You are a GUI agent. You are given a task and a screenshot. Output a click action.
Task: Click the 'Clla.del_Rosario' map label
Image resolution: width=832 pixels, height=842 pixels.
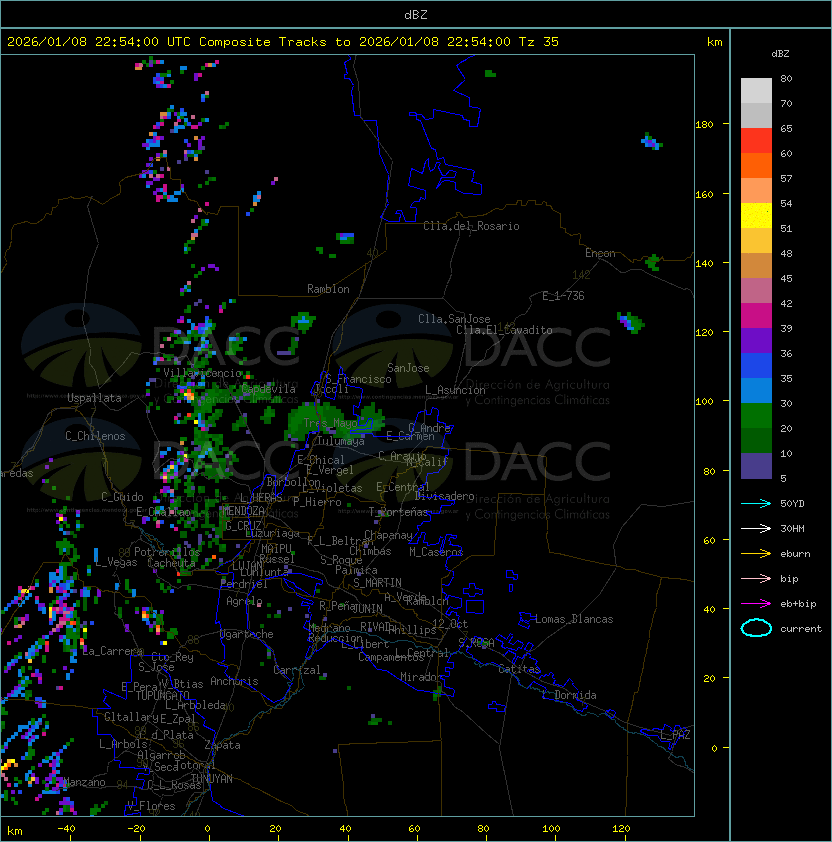coord(471,226)
